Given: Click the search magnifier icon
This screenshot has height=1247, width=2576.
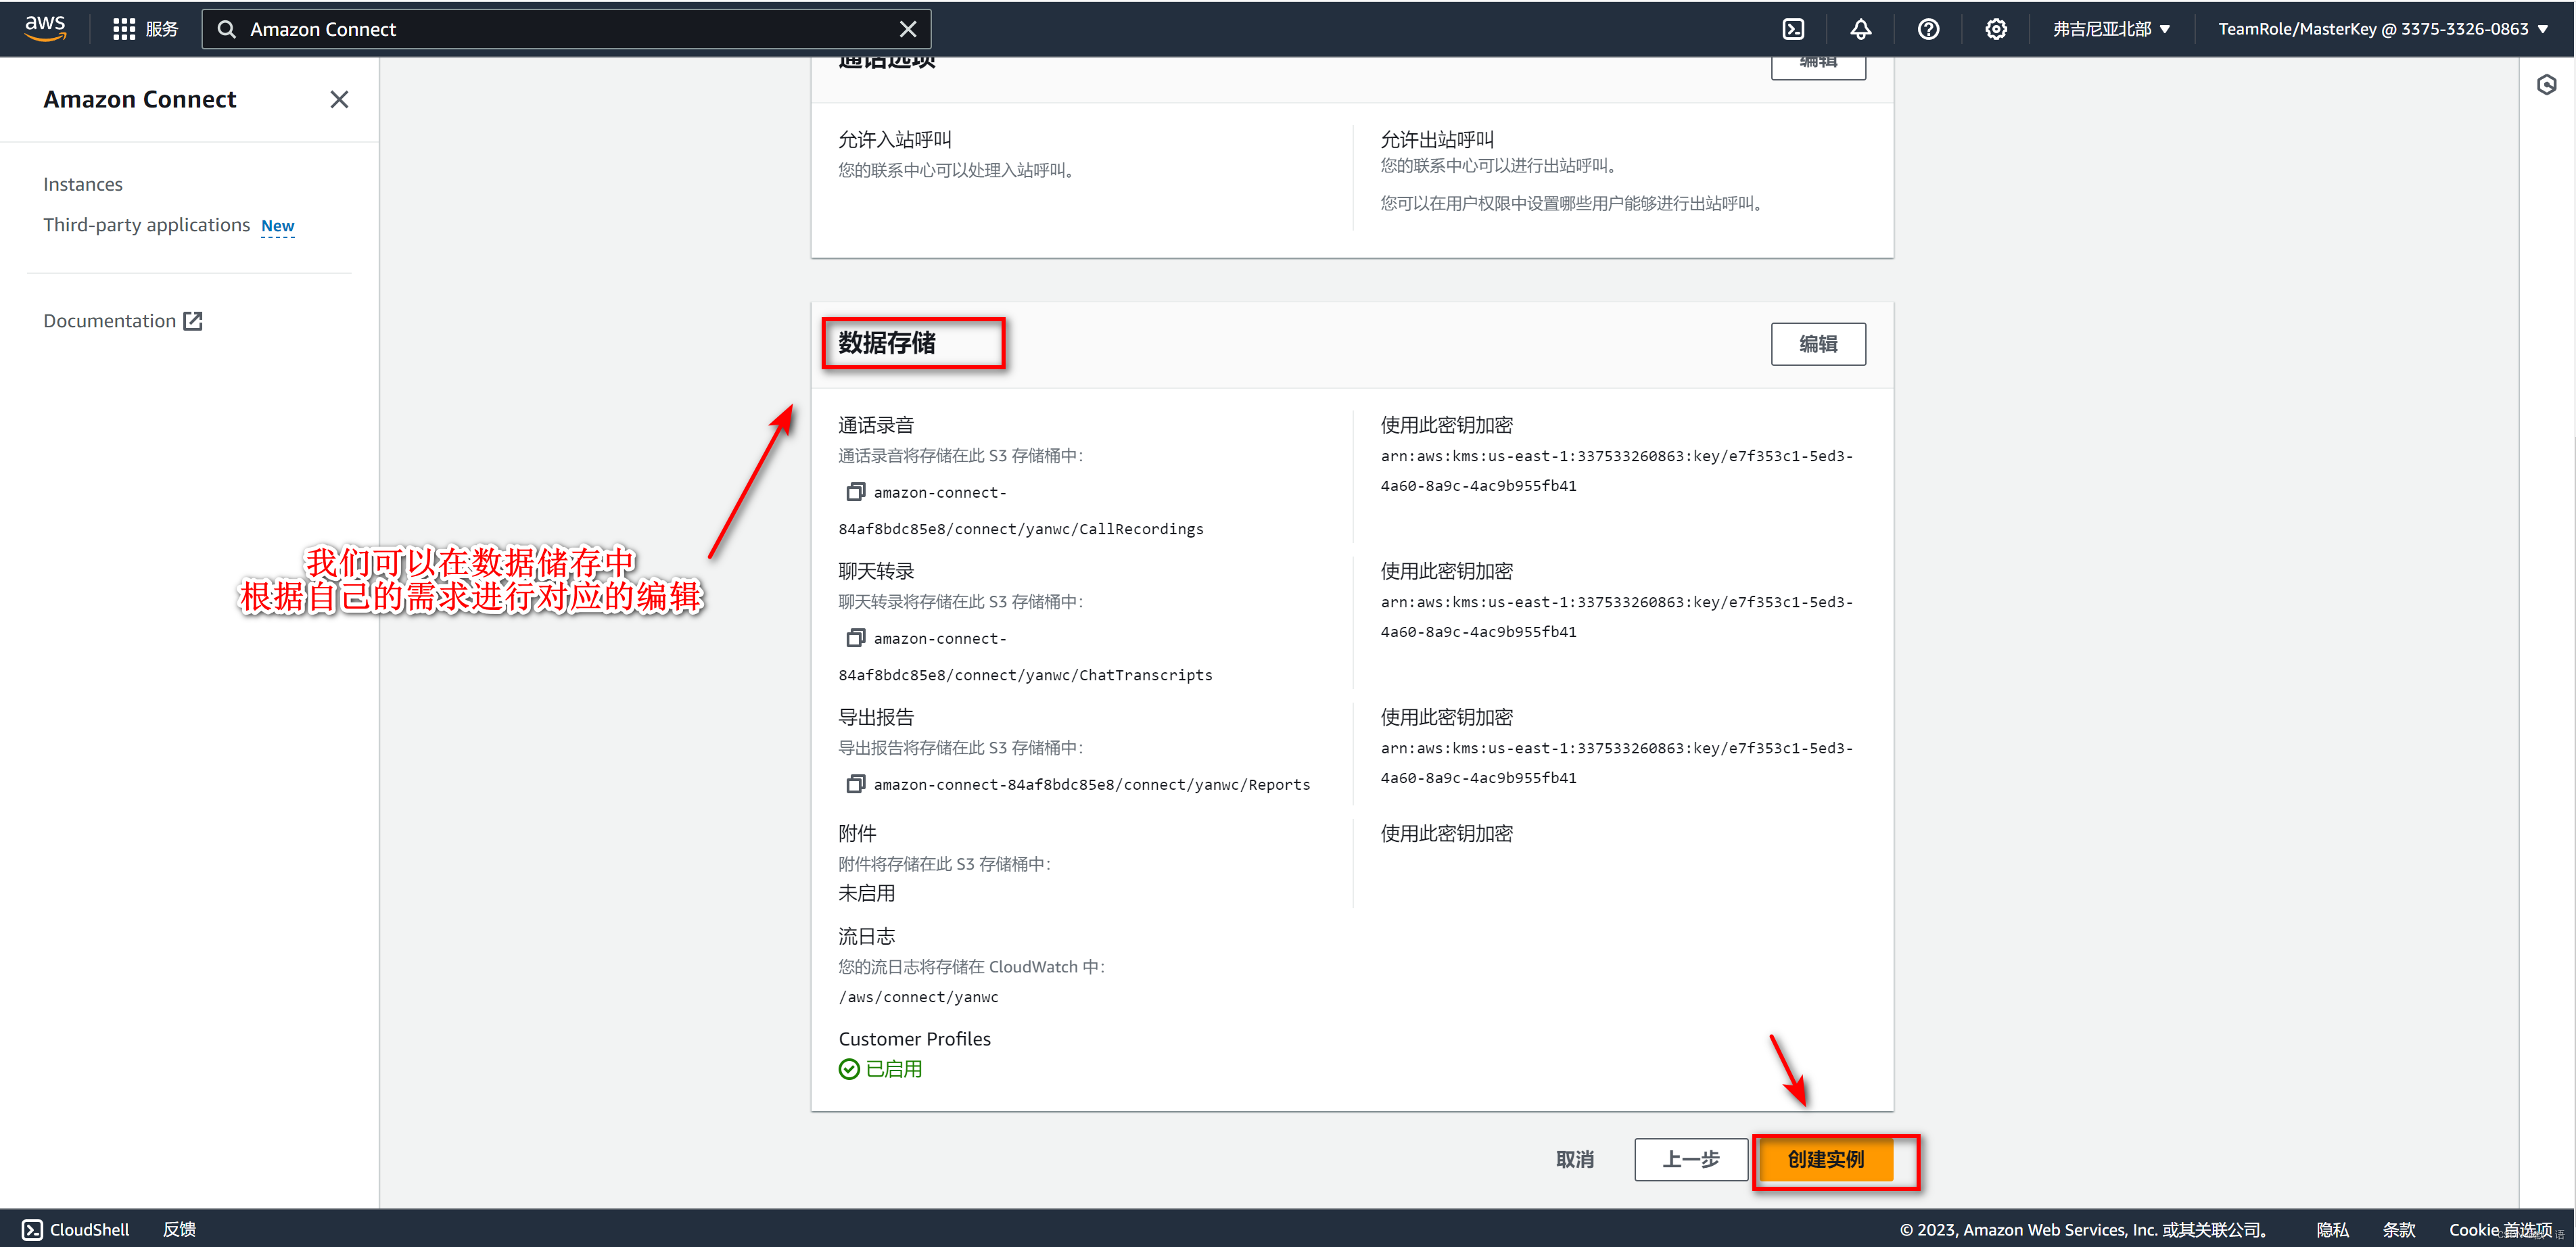Looking at the screenshot, I should pyautogui.click(x=227, y=29).
